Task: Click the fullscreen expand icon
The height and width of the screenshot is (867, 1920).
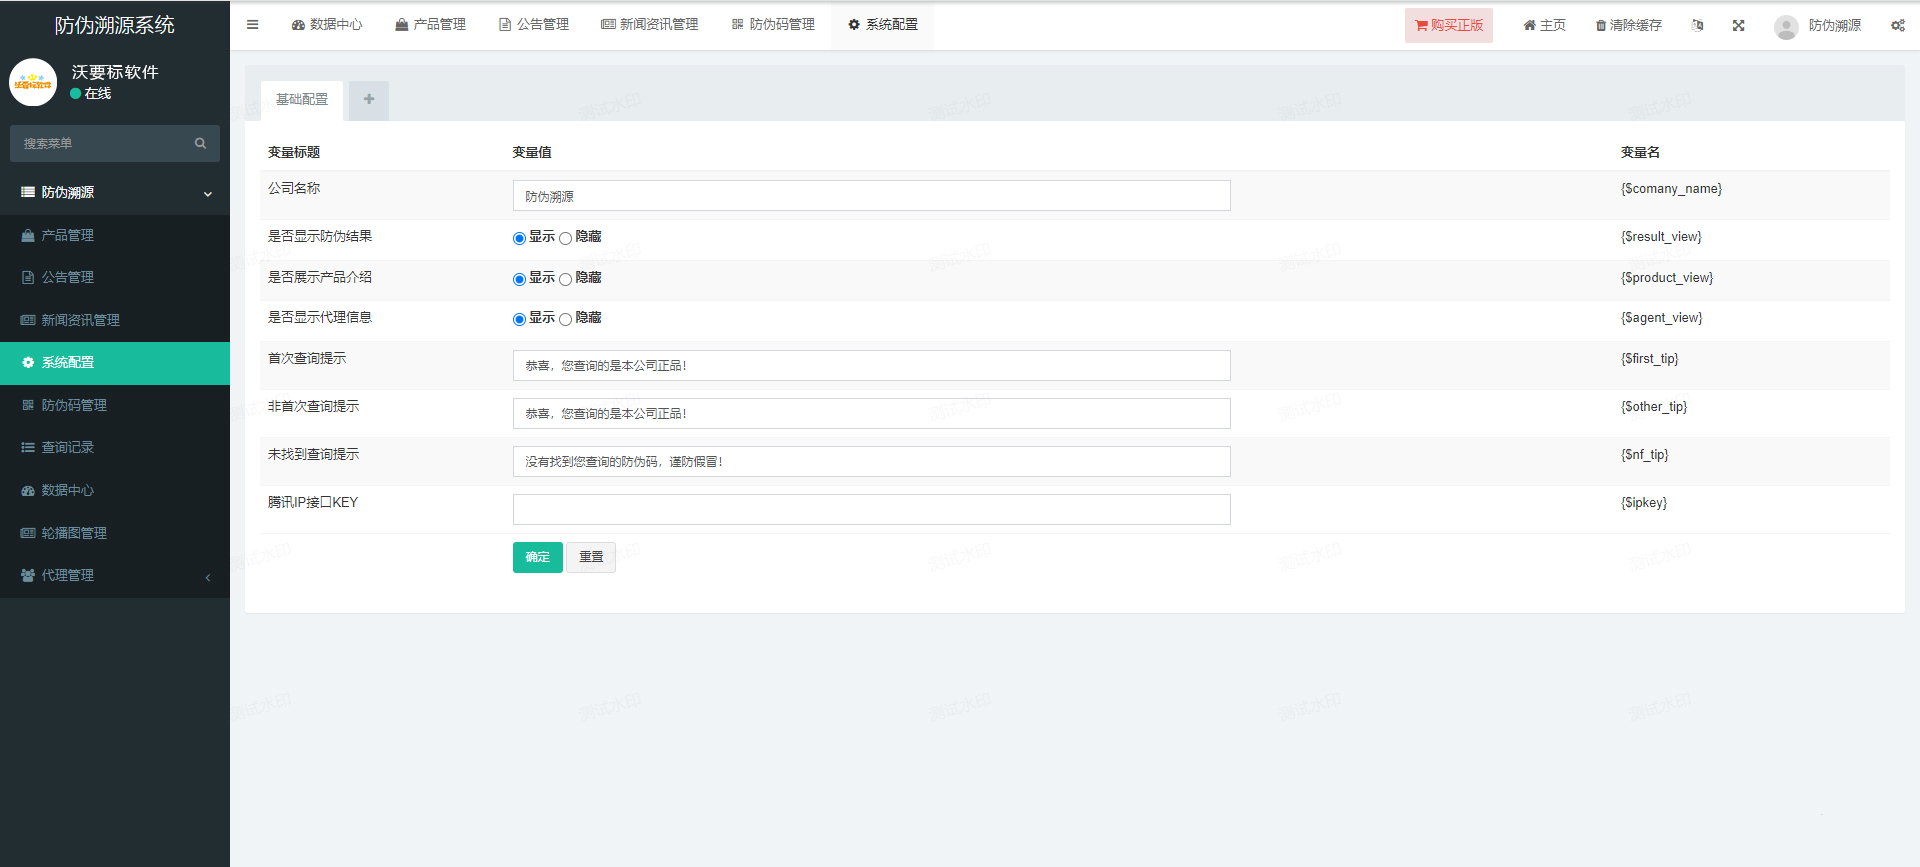Action: 1739,26
